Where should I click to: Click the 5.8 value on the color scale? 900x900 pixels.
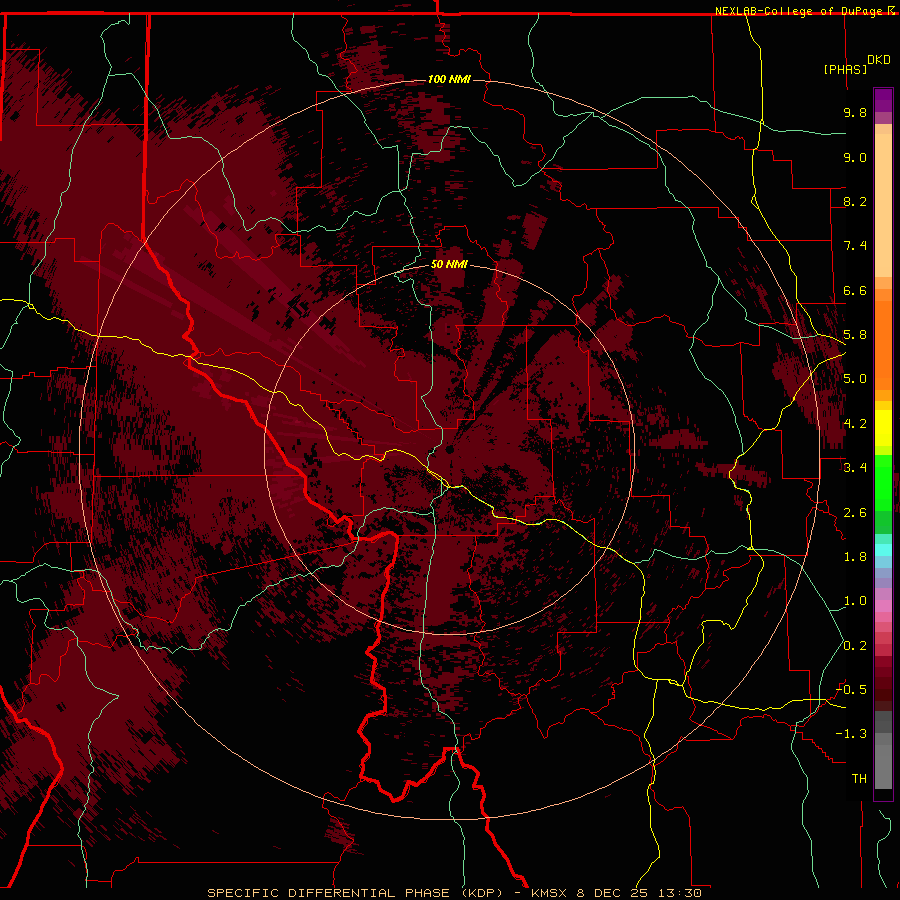pyautogui.click(x=855, y=335)
